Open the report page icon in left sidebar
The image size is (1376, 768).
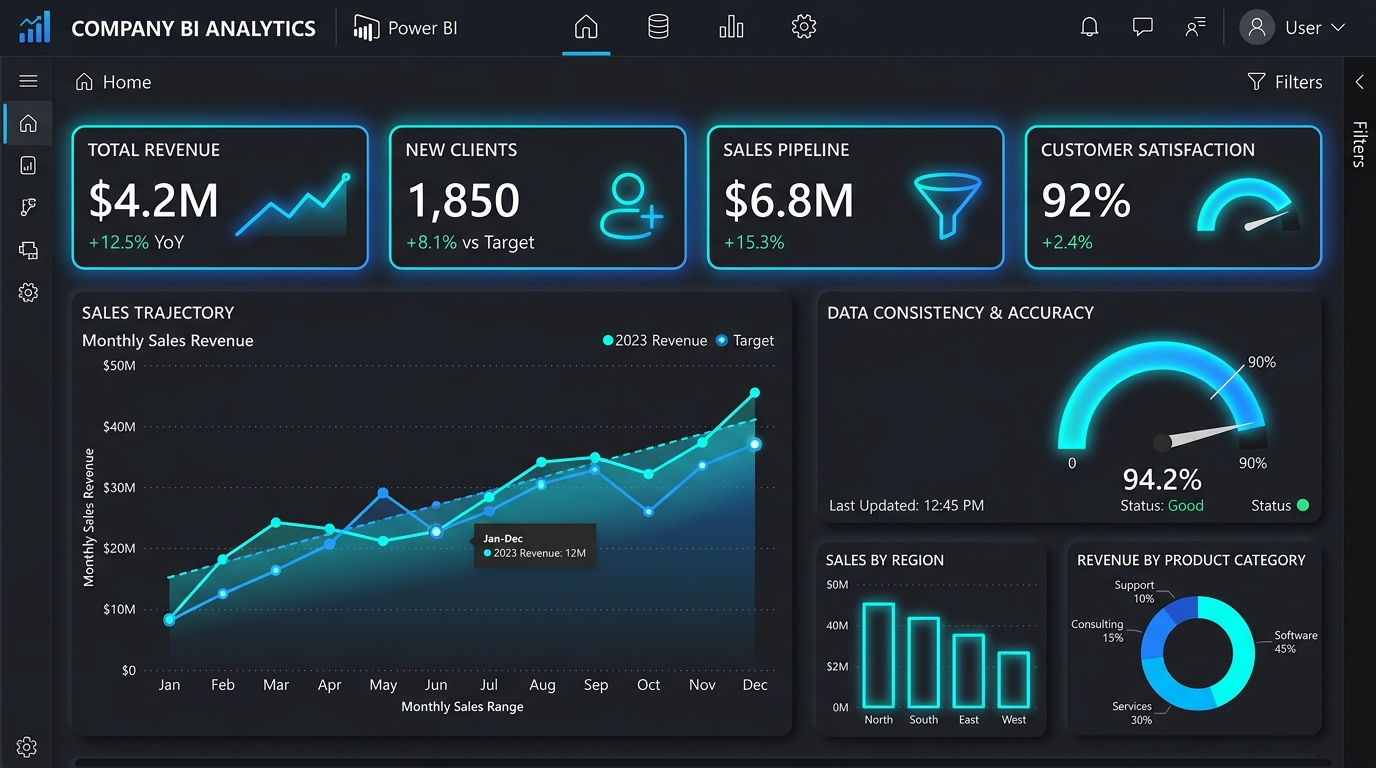click(28, 165)
